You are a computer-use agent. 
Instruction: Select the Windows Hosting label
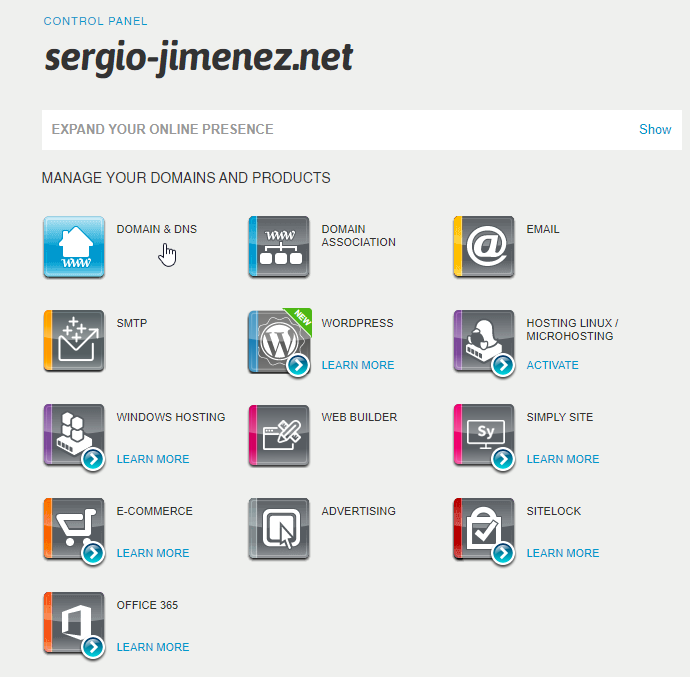click(x=171, y=417)
